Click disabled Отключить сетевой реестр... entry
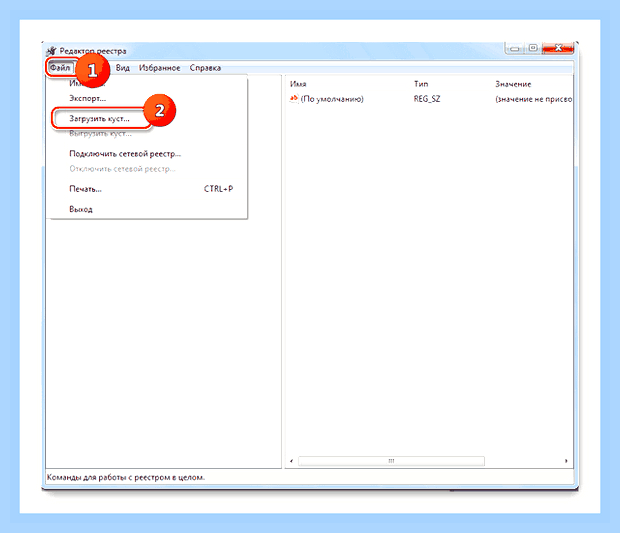Viewport: 620px width, 533px height. point(147,169)
